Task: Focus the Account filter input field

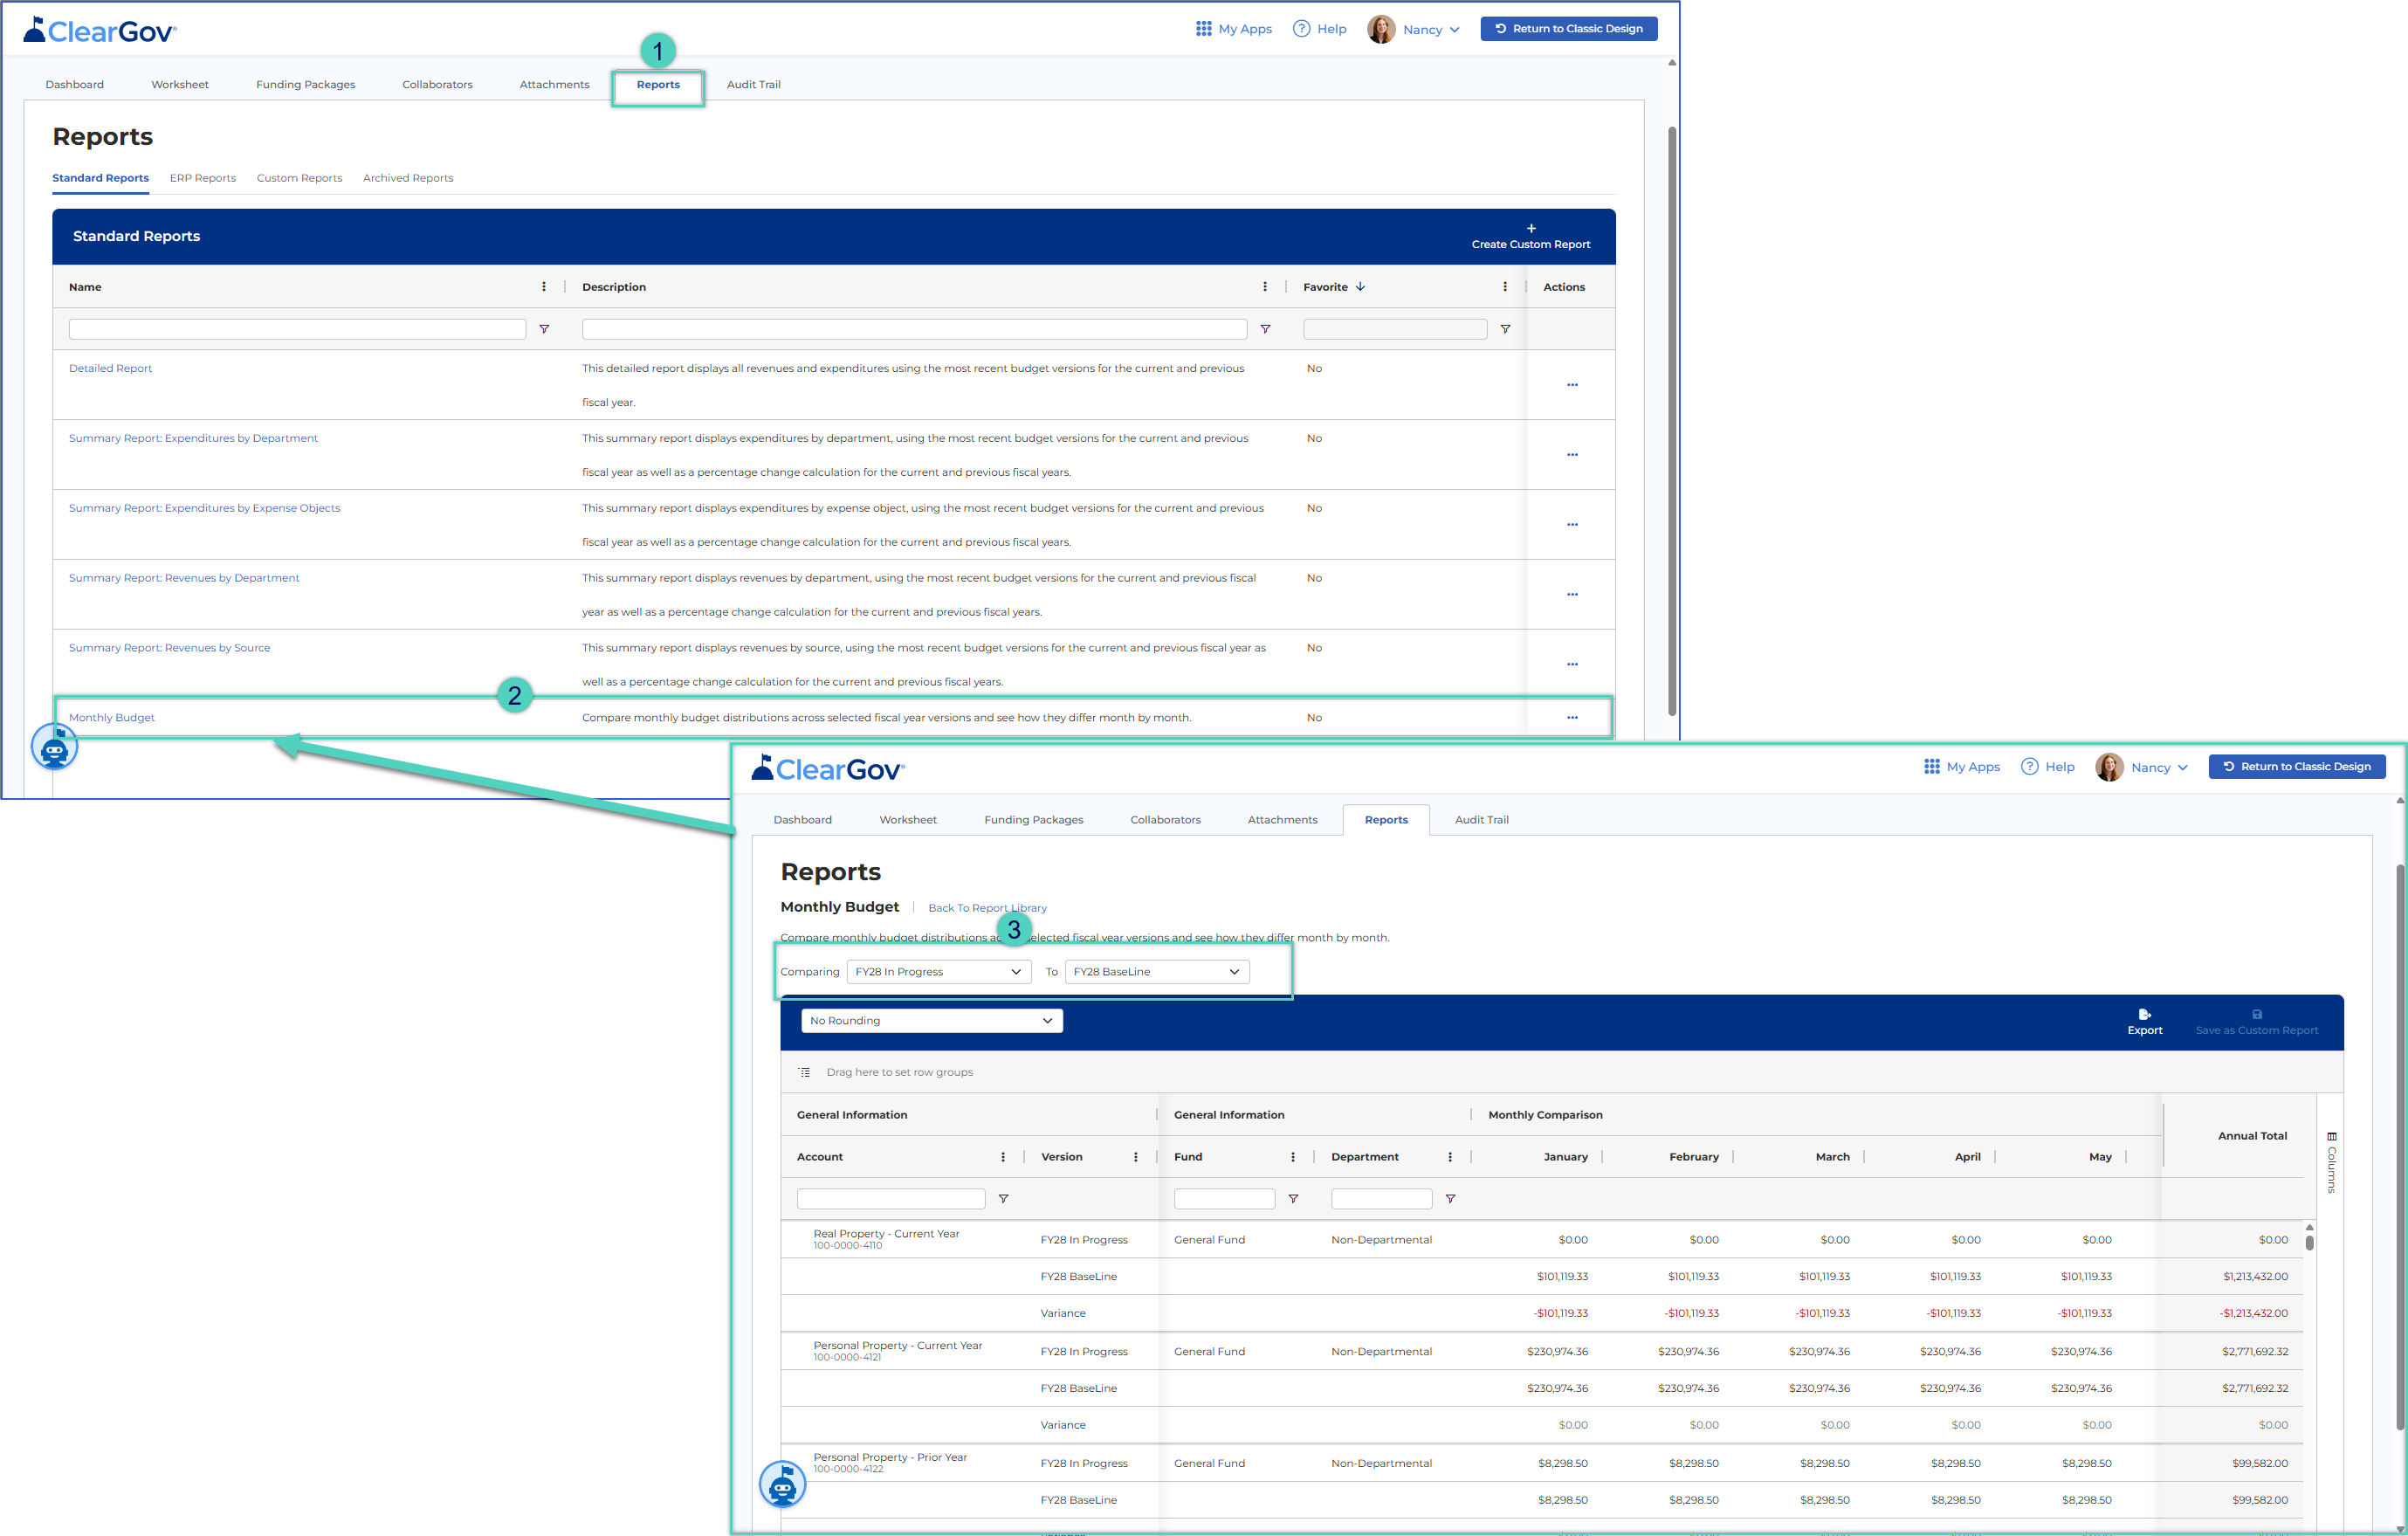Action: pyautogui.click(x=891, y=1199)
